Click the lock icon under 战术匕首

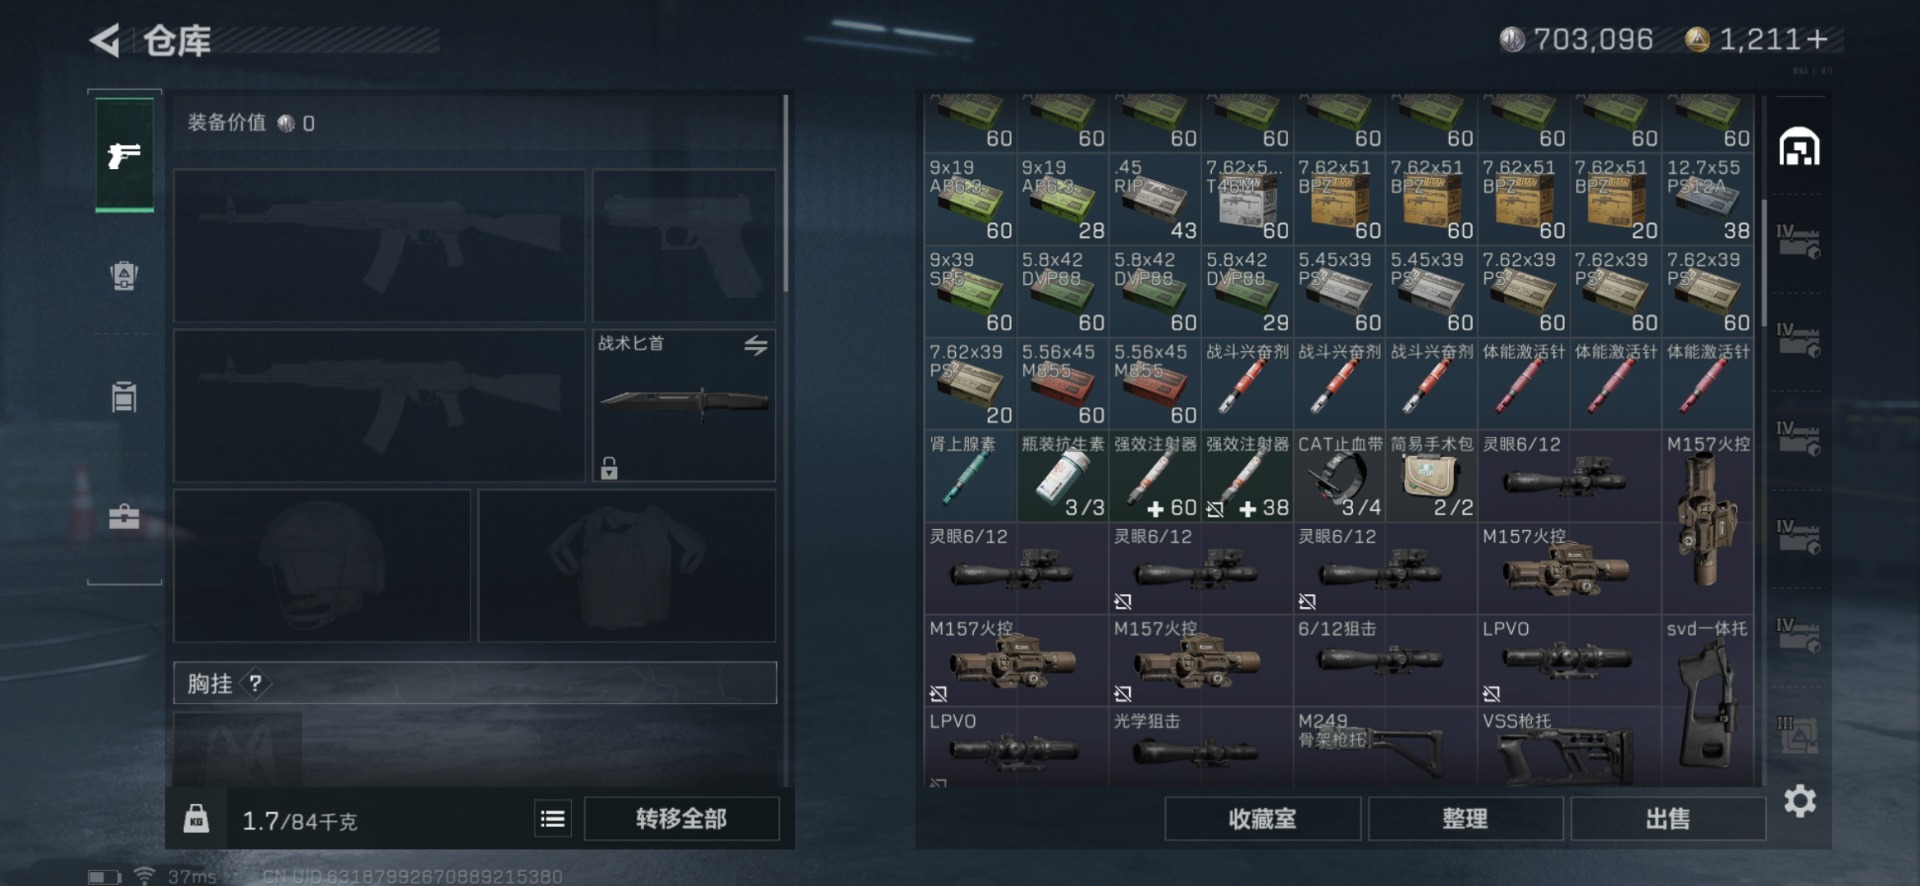point(609,467)
